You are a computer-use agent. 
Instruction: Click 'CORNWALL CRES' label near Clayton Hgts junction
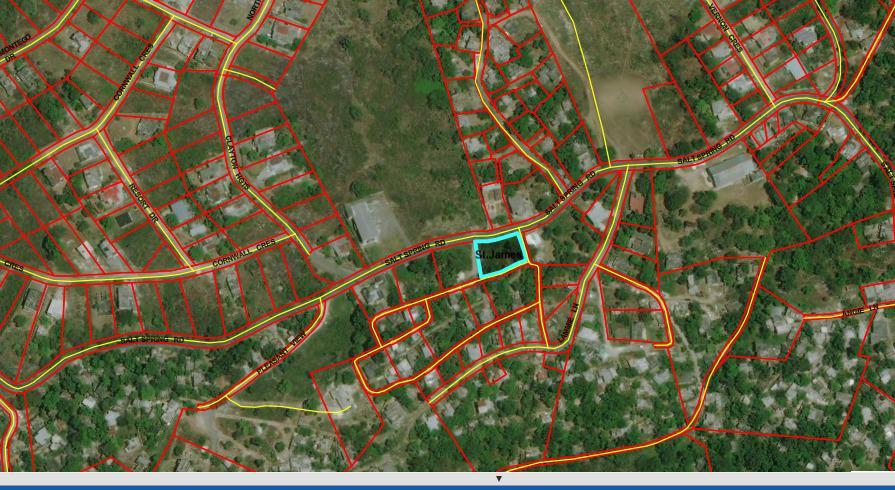point(244,254)
